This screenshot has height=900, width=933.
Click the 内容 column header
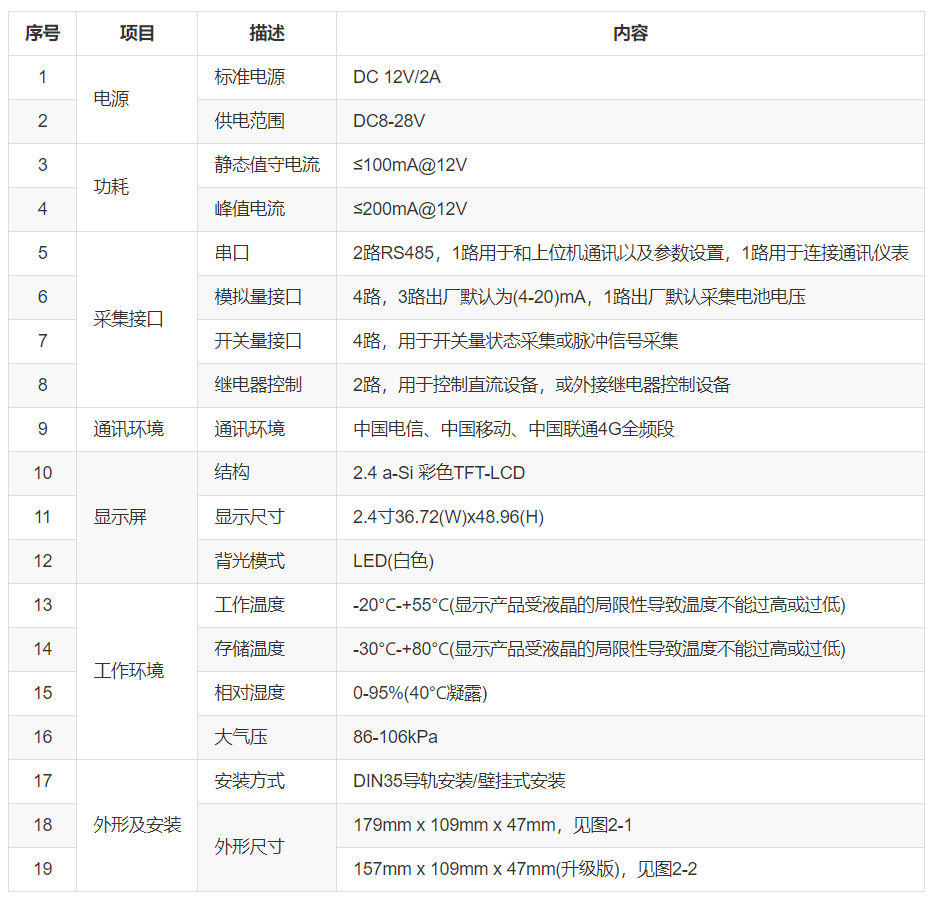[x=630, y=33]
